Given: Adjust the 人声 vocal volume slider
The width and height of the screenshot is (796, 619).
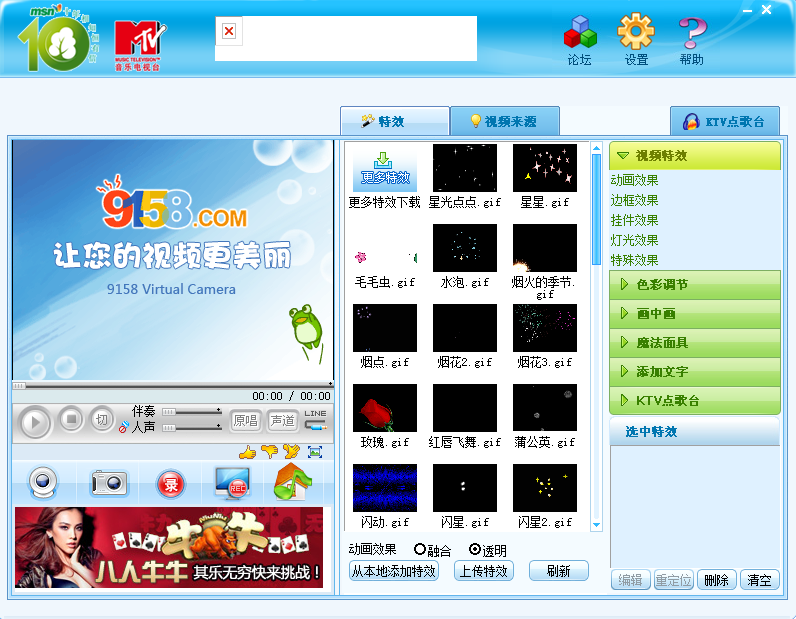Looking at the screenshot, I should coord(191,428).
